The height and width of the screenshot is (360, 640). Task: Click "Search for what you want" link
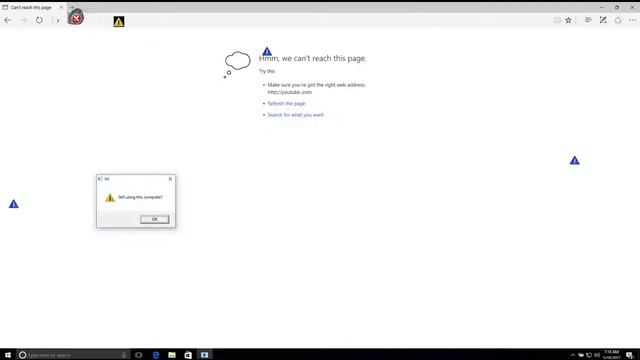296,115
